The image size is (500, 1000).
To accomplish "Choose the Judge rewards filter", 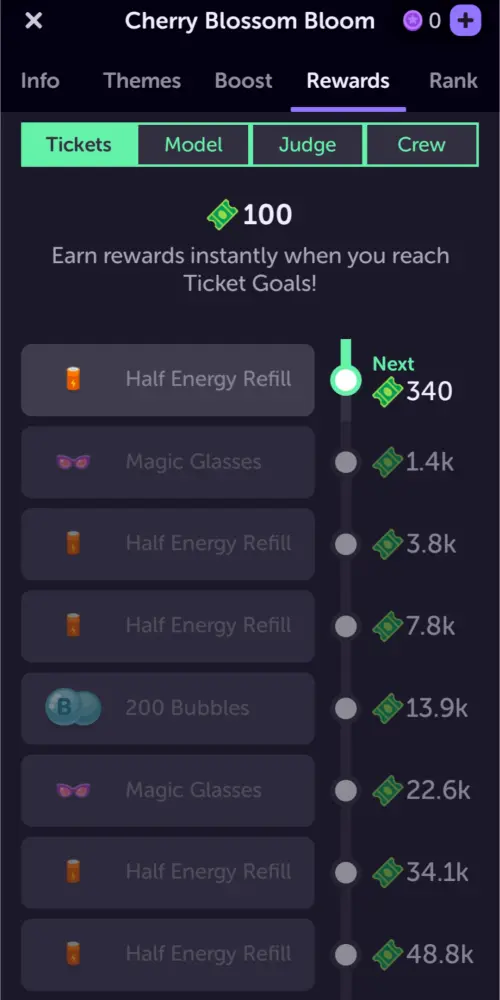I will pyautogui.click(x=307, y=145).
